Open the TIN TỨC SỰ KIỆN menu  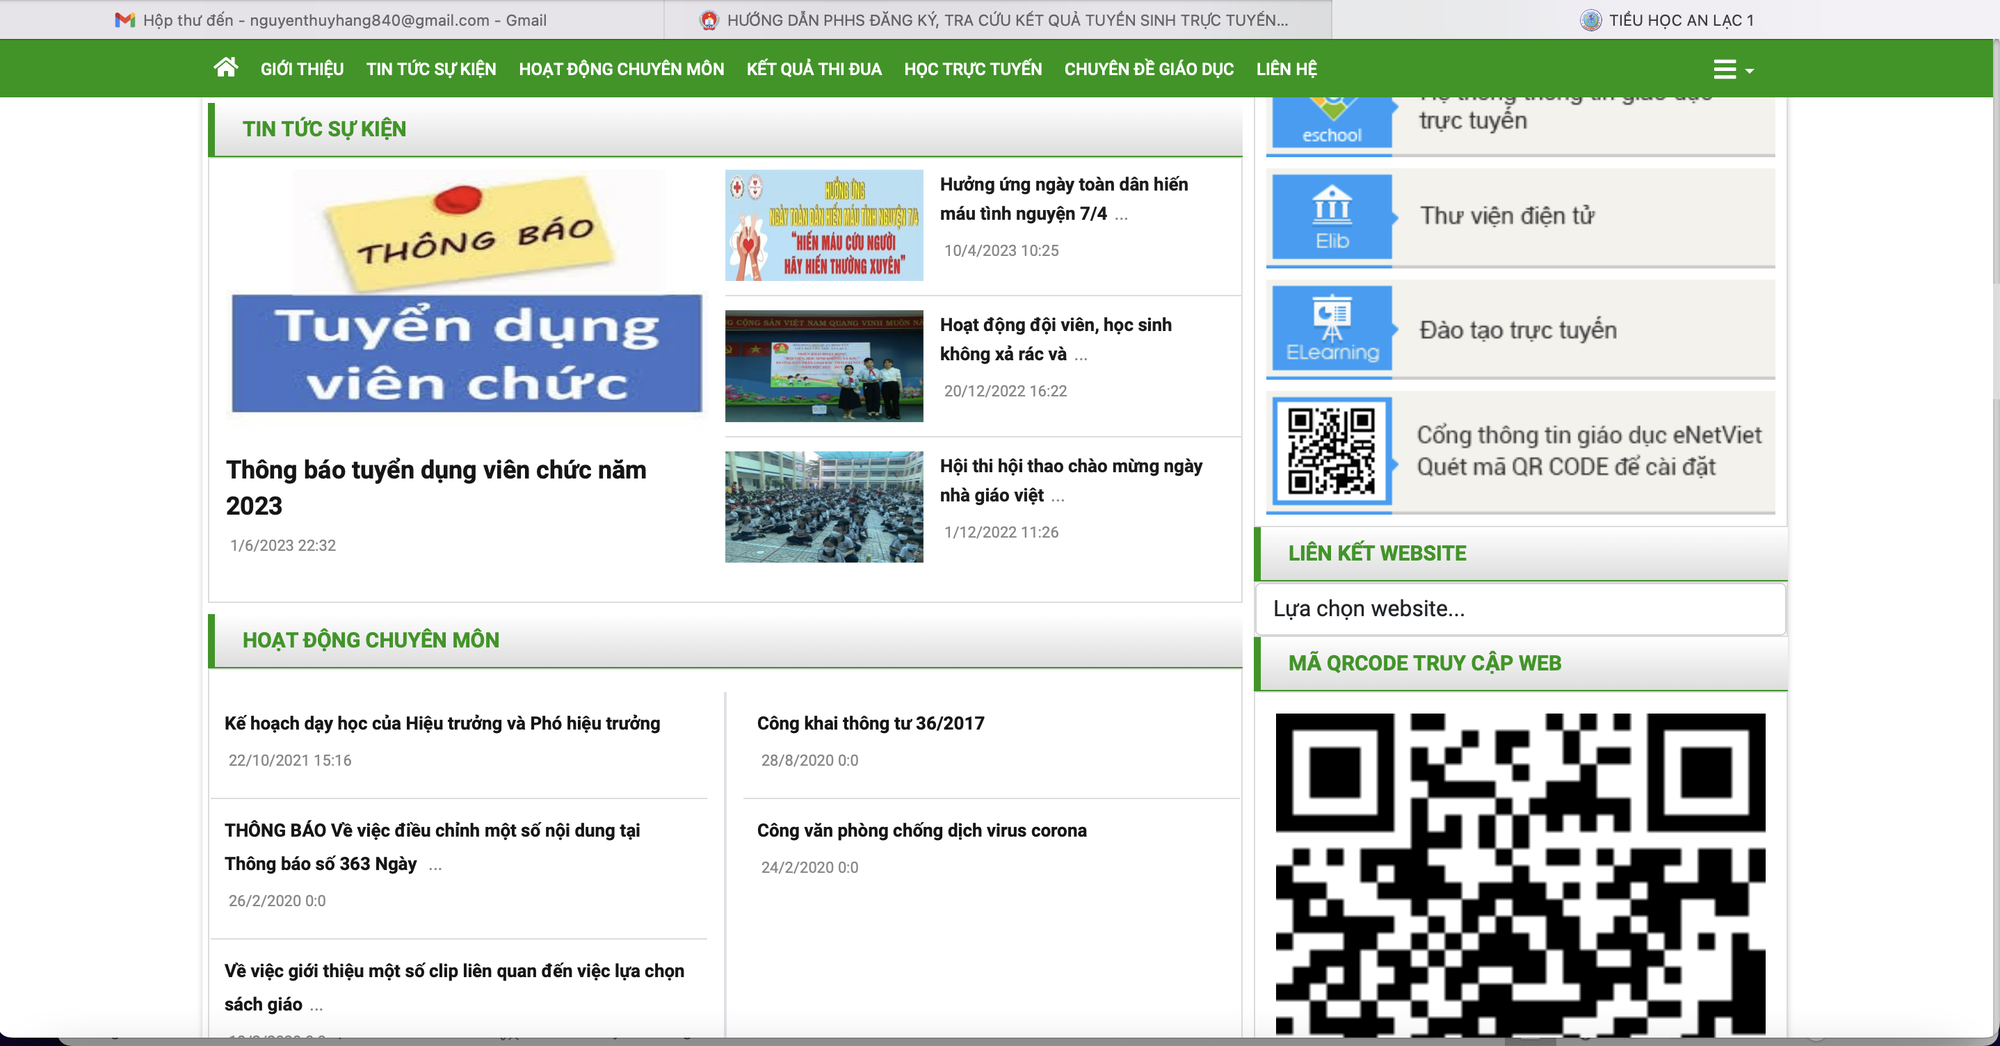431,69
